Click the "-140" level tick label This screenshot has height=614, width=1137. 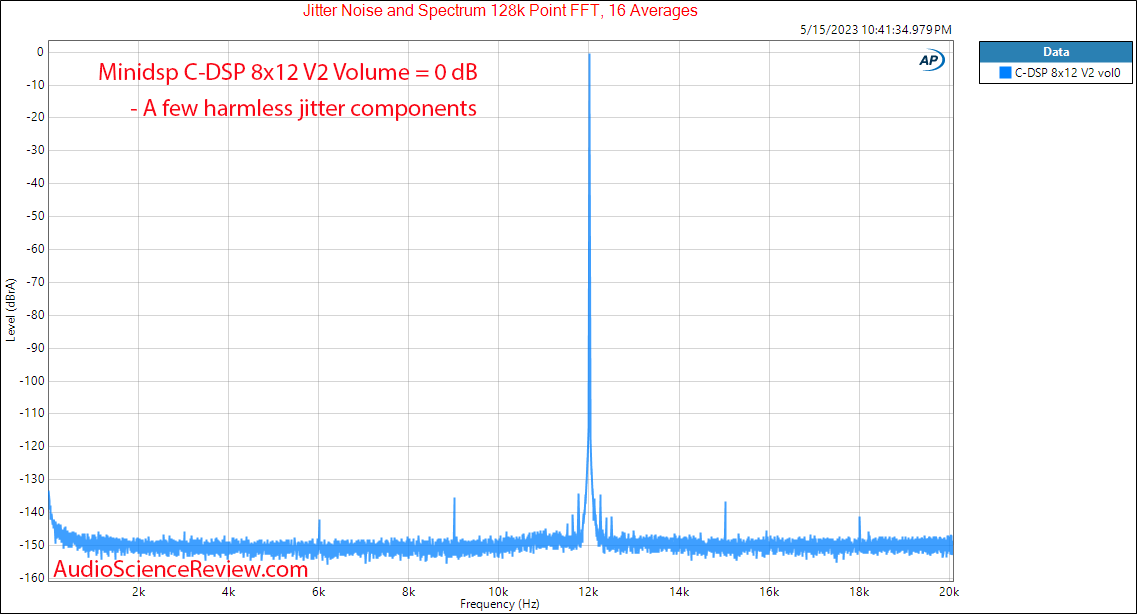tap(33, 512)
